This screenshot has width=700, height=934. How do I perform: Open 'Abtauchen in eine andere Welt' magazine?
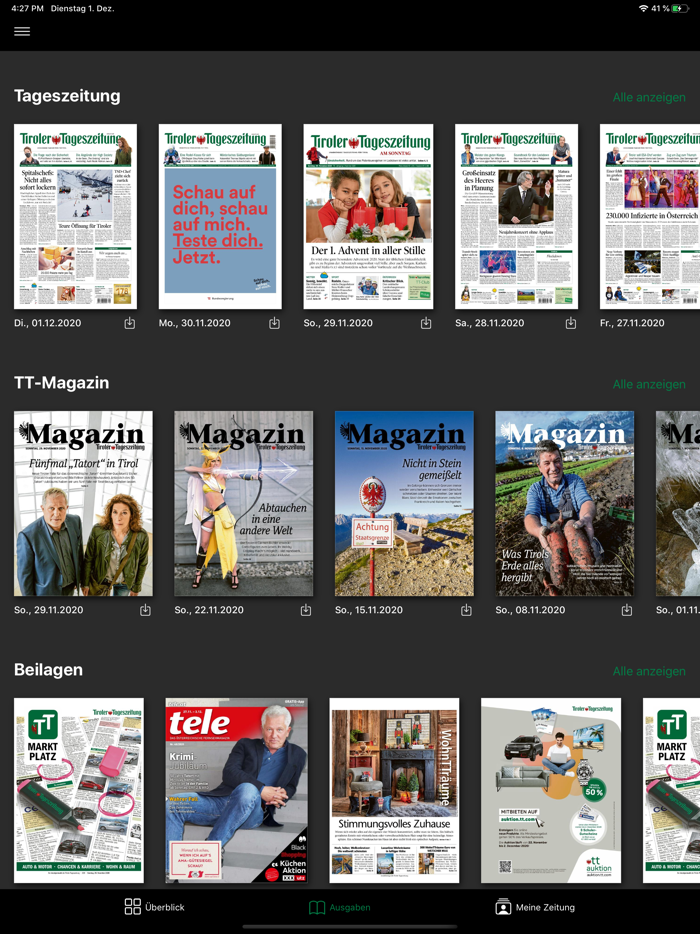pyautogui.click(x=244, y=503)
